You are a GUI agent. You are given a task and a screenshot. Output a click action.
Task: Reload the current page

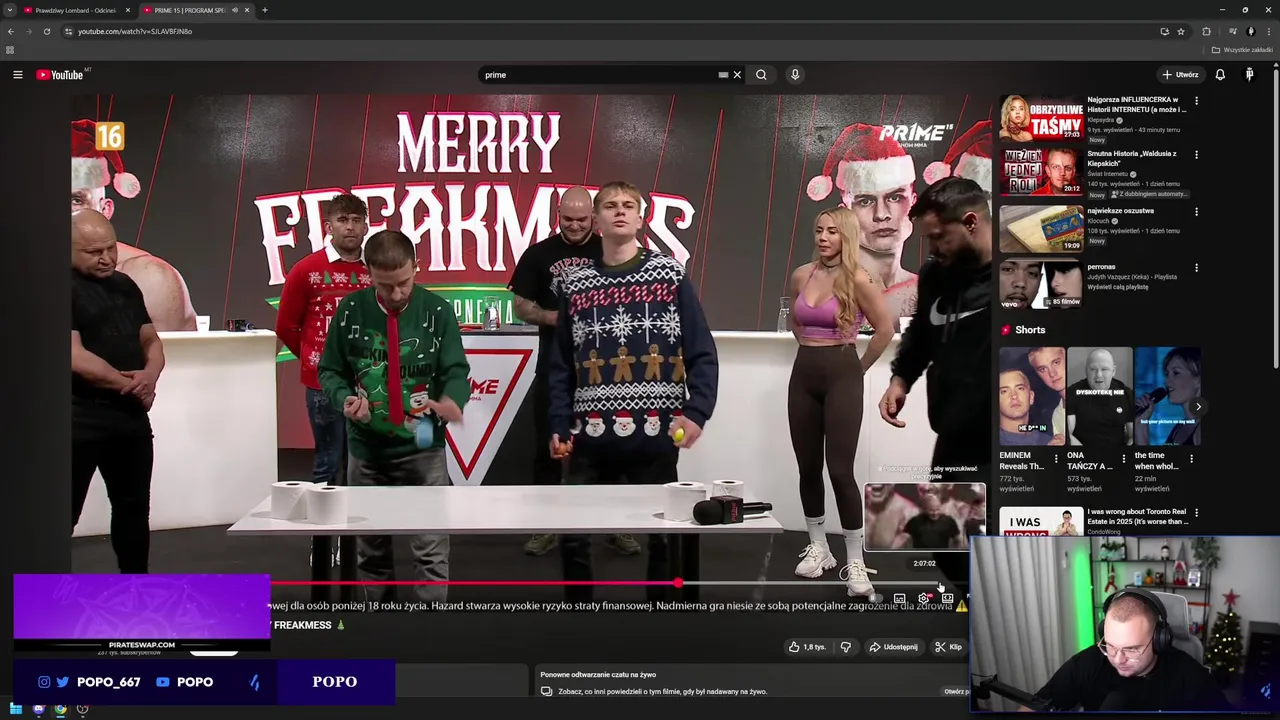coord(46,31)
